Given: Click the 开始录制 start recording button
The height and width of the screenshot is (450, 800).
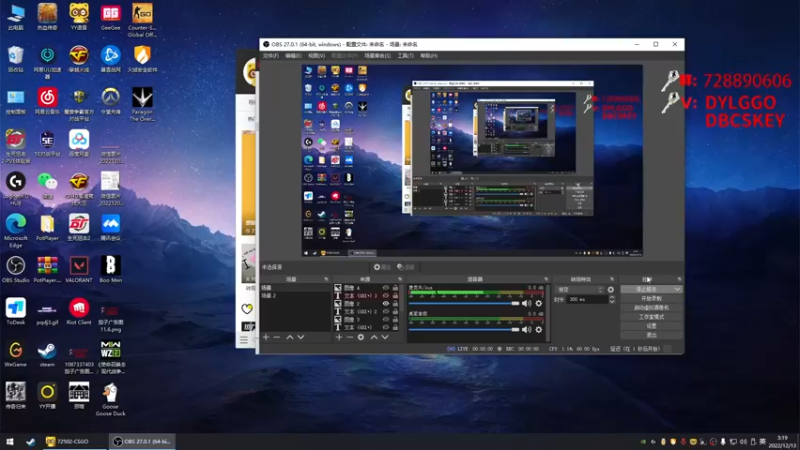Looking at the screenshot, I should (x=652, y=298).
